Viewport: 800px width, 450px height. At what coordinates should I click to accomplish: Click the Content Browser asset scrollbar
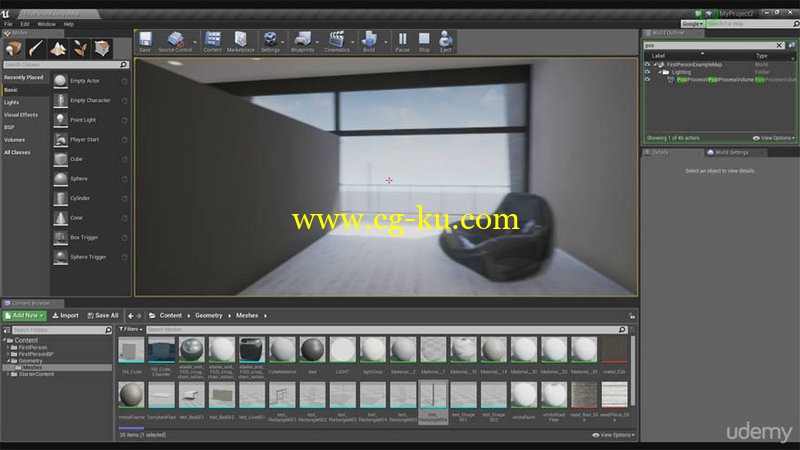(x=633, y=372)
